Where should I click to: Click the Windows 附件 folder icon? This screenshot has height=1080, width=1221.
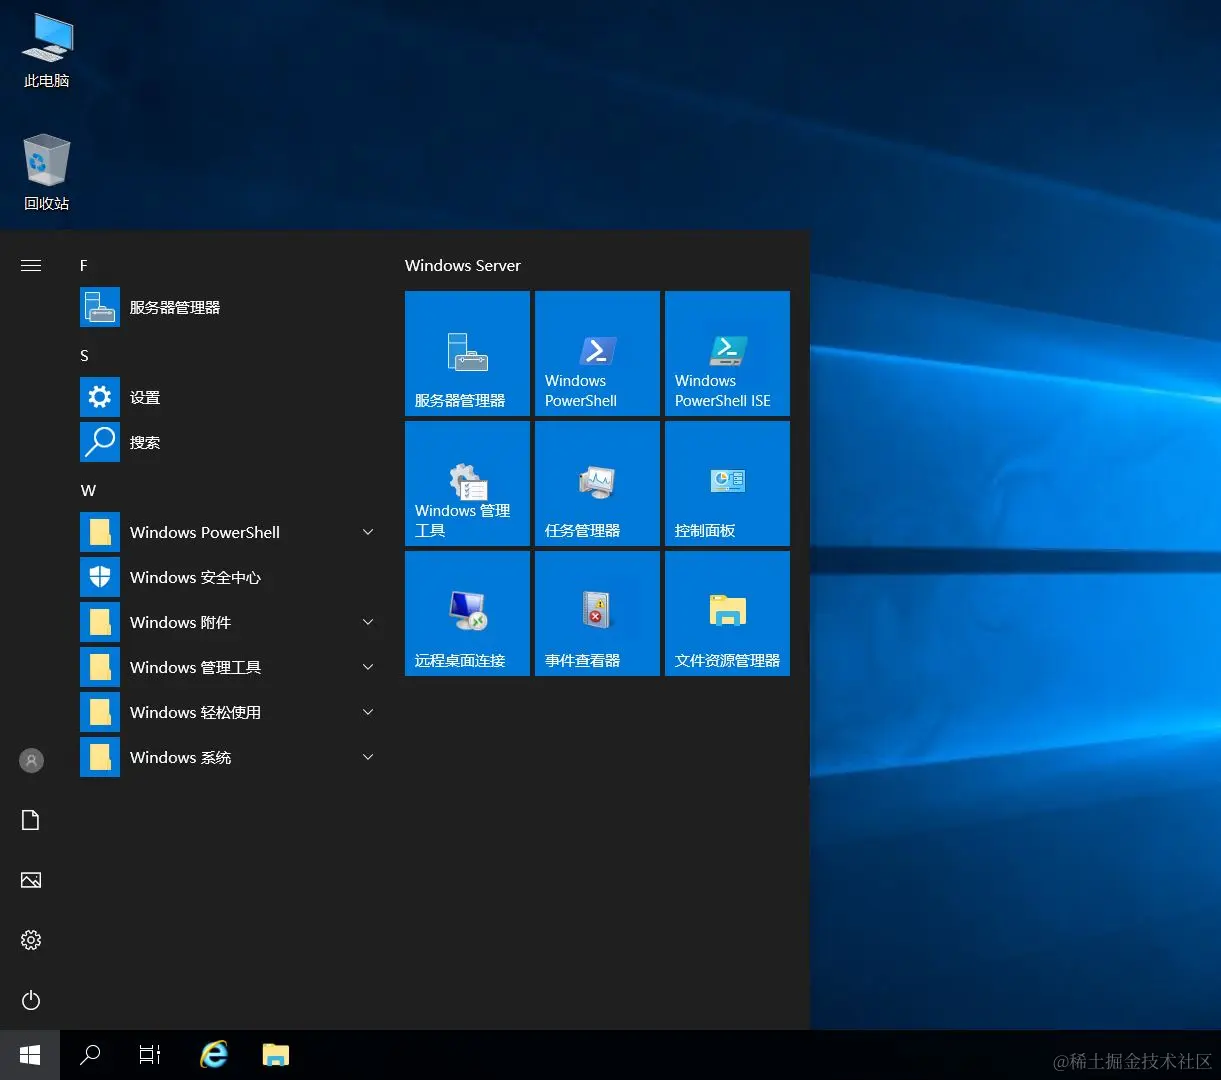[100, 622]
